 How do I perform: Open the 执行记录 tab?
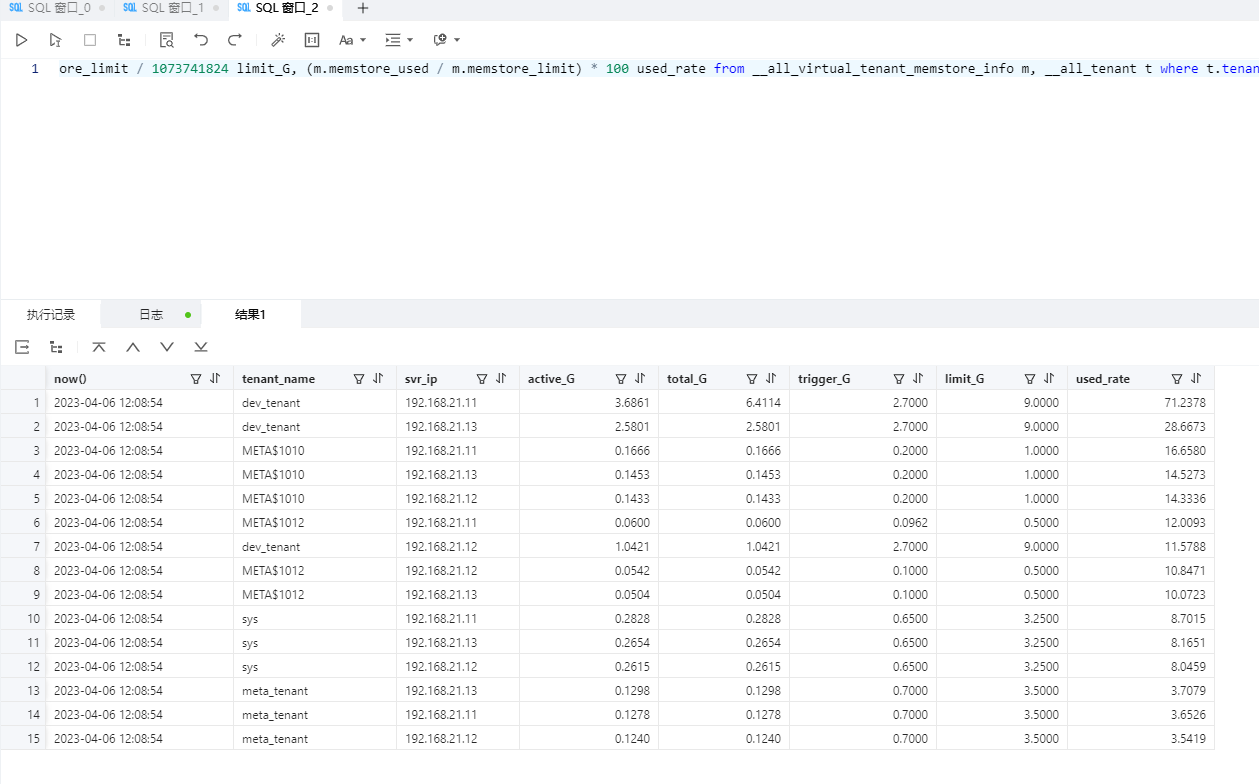coord(51,314)
